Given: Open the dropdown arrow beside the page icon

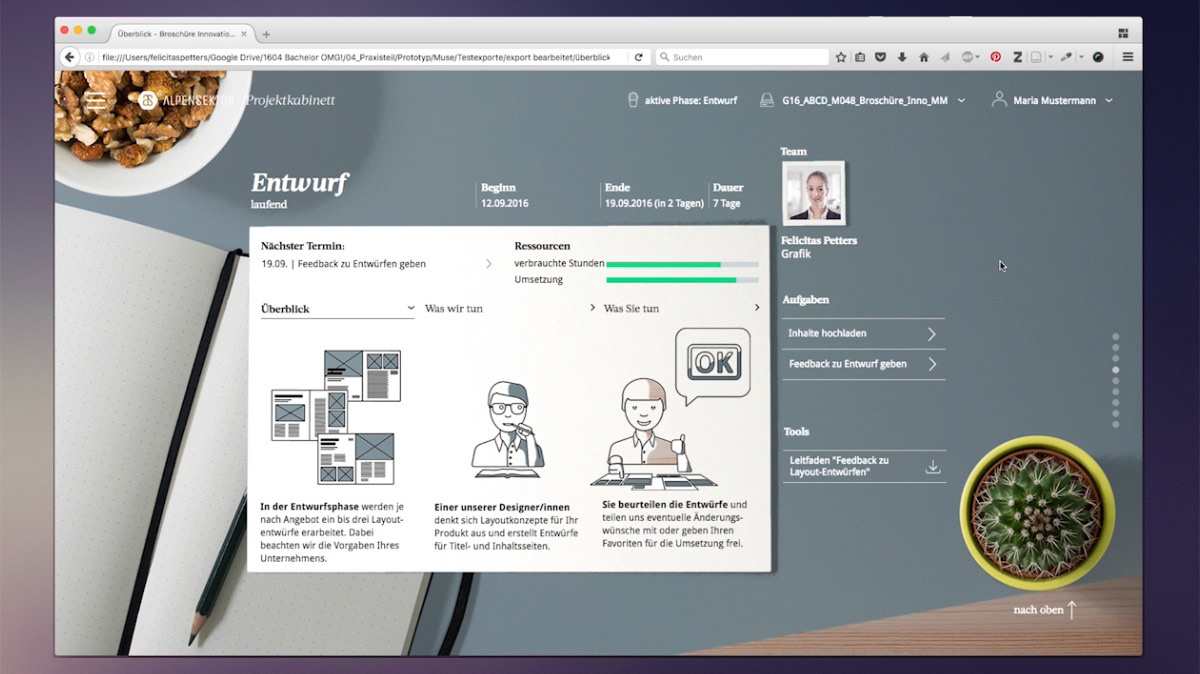Looking at the screenshot, I should [1050, 57].
